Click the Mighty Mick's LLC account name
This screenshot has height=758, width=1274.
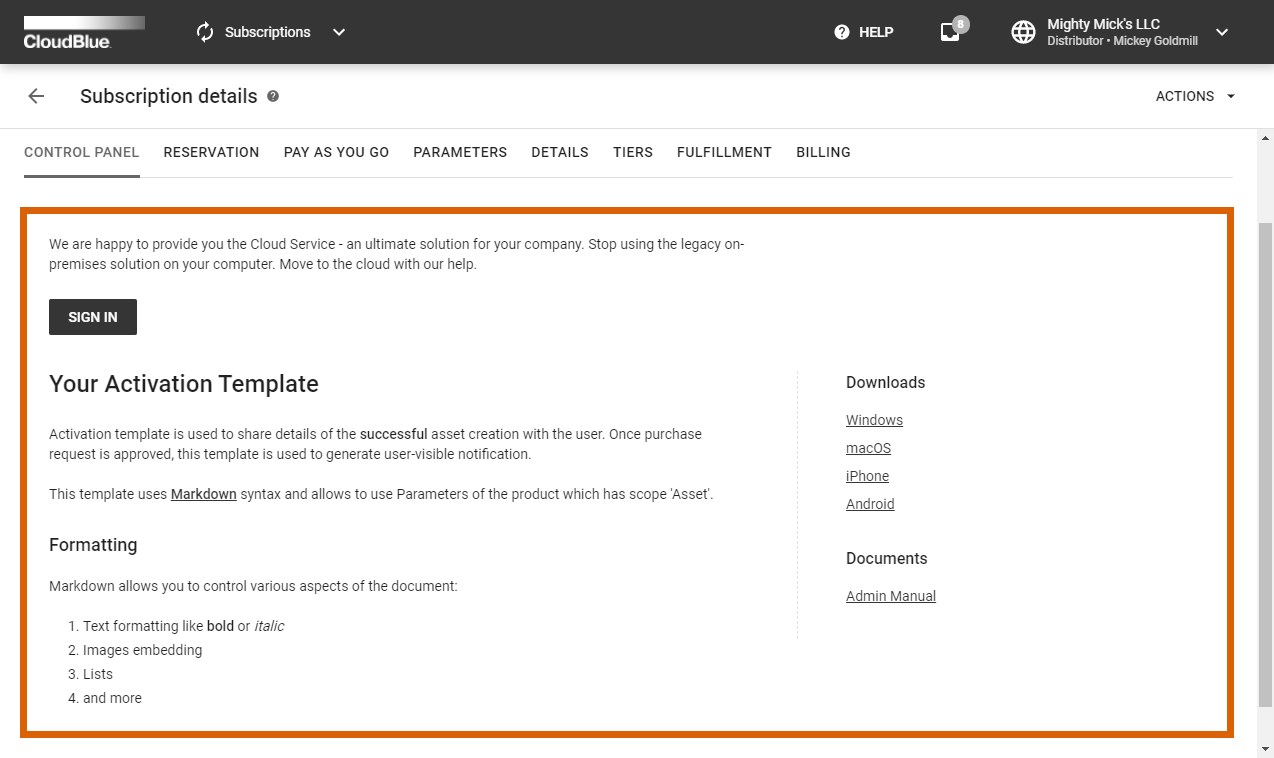tap(1103, 24)
